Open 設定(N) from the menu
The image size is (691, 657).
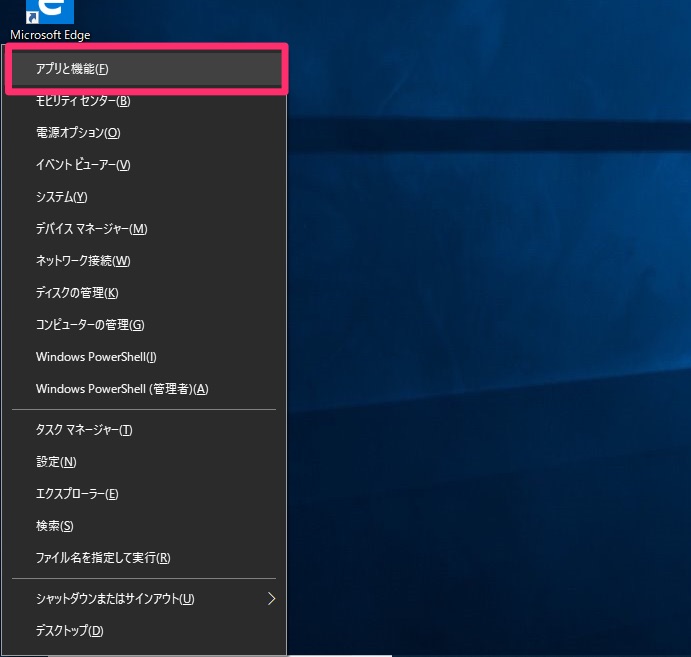click(144, 462)
